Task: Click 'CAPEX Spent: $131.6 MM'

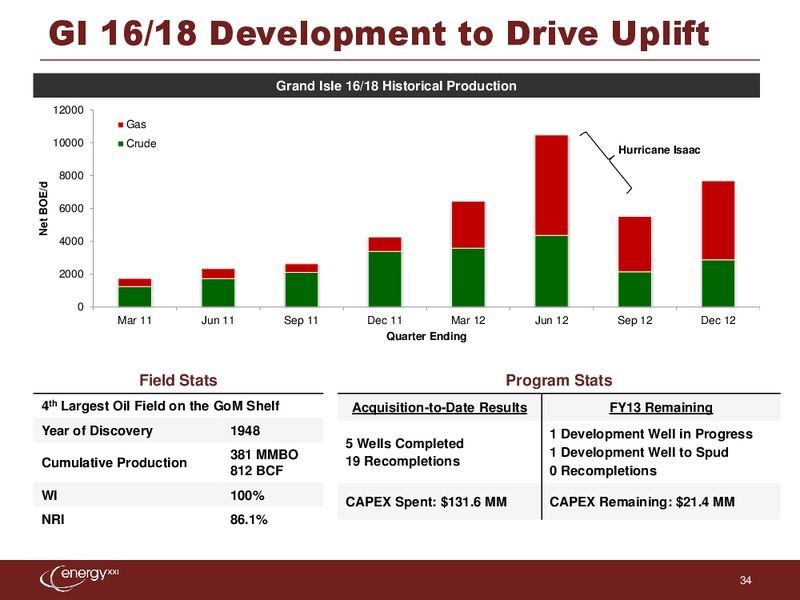Action: click(x=426, y=502)
